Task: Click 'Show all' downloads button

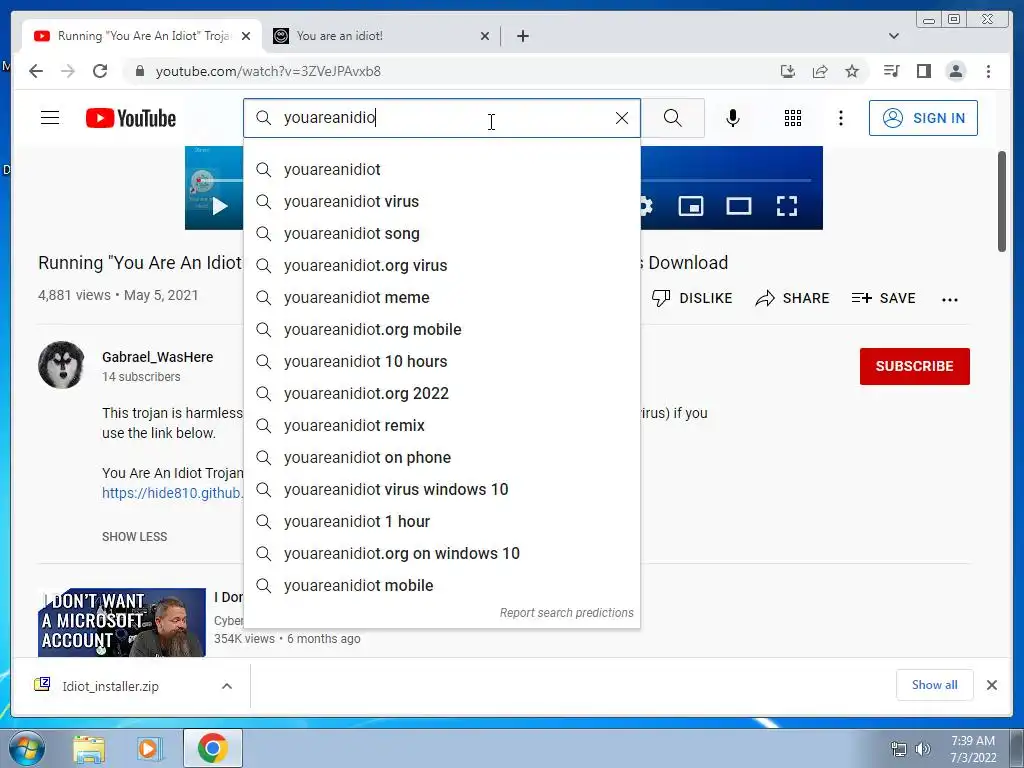Action: coord(935,684)
